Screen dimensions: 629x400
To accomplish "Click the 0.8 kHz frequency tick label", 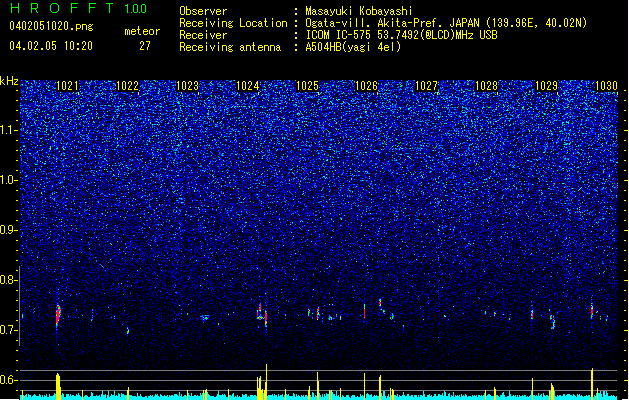I will (x=9, y=280).
